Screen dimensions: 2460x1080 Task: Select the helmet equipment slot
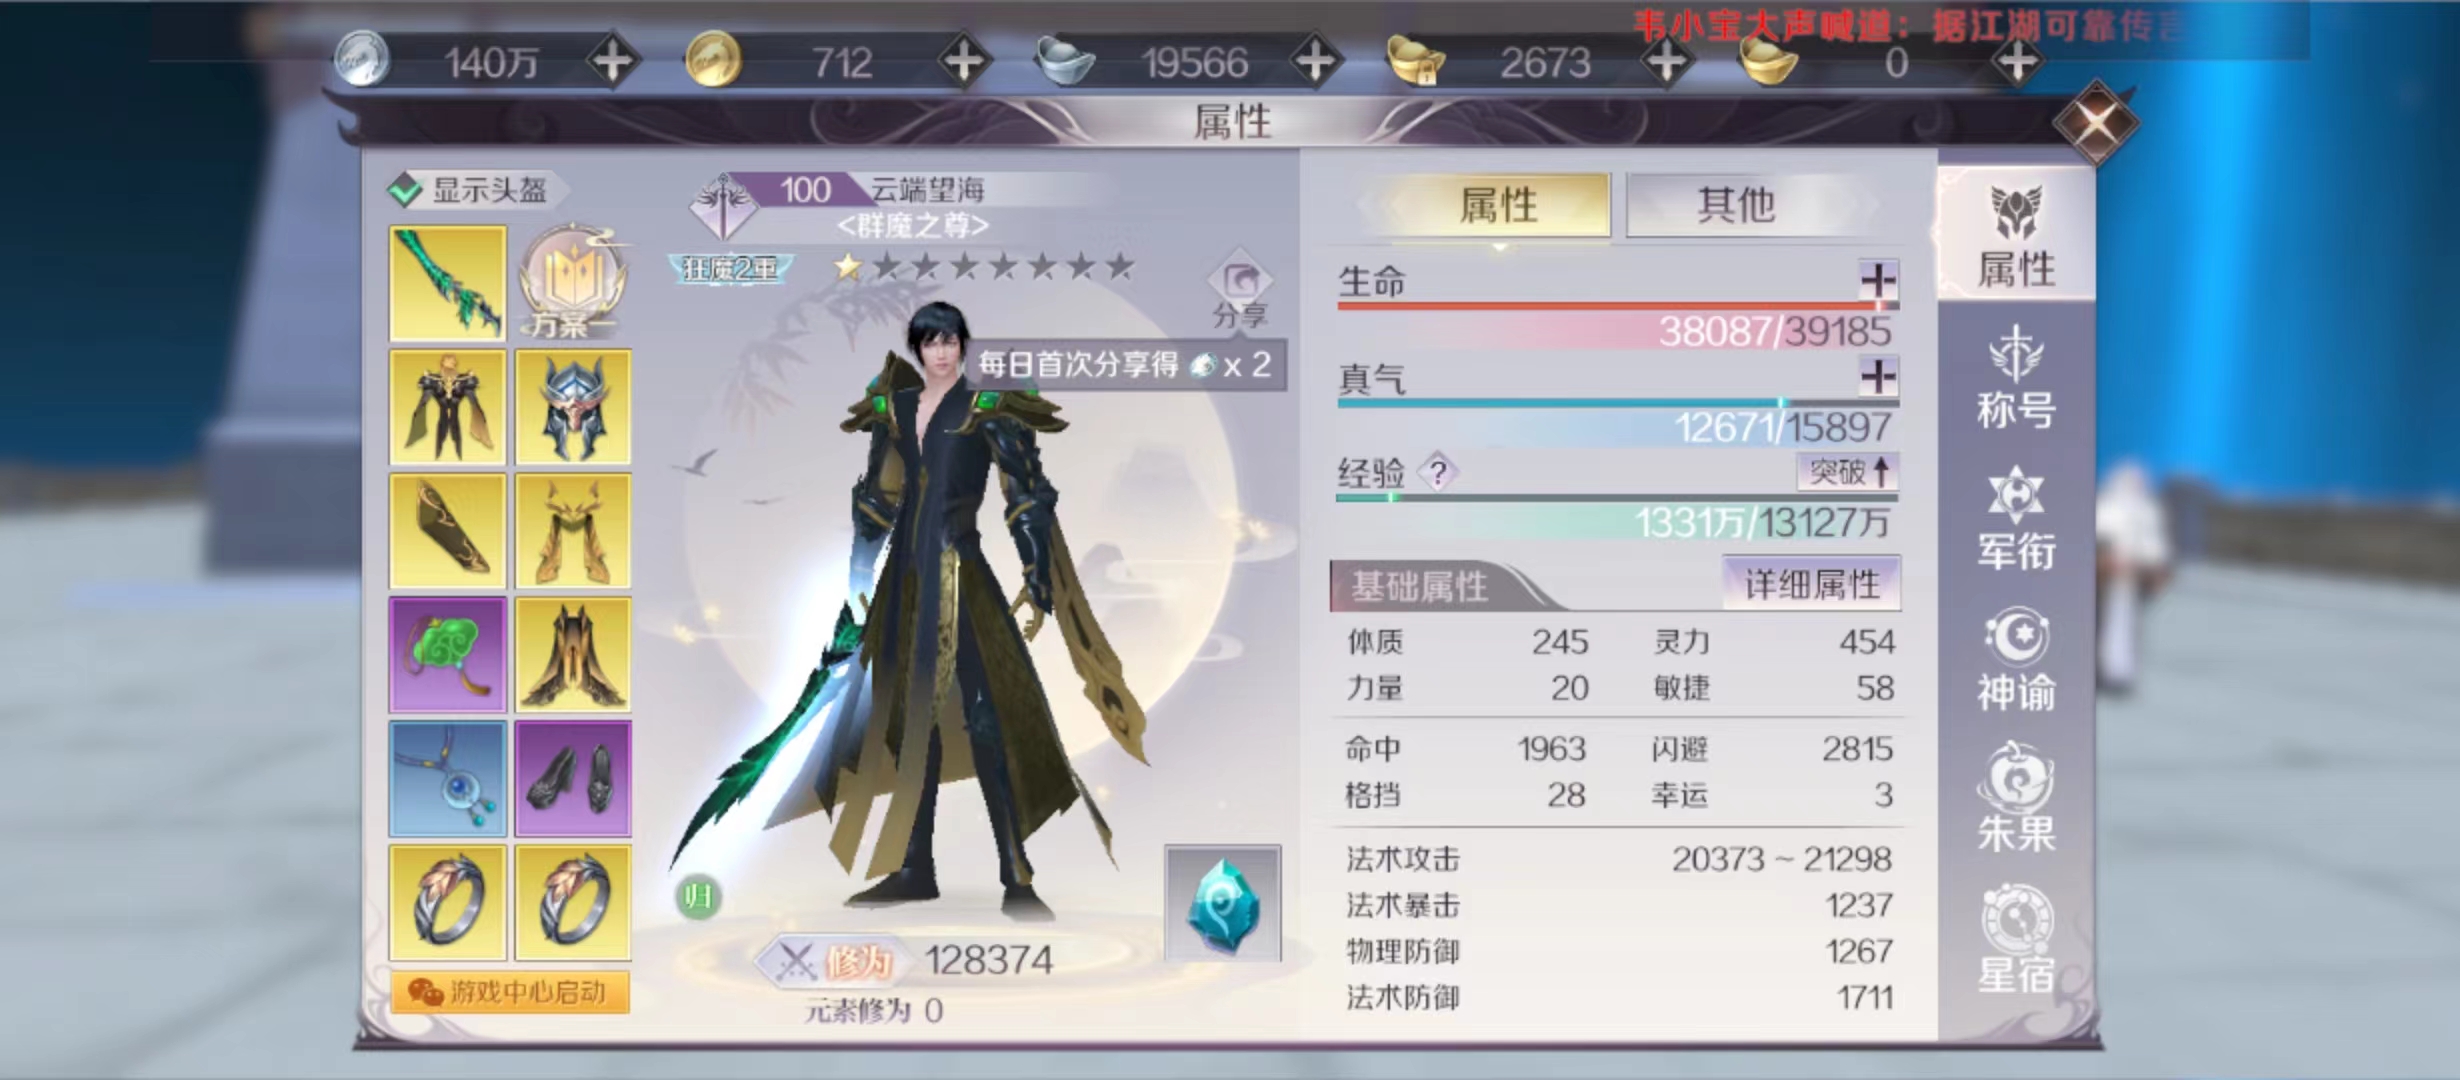pos(573,408)
